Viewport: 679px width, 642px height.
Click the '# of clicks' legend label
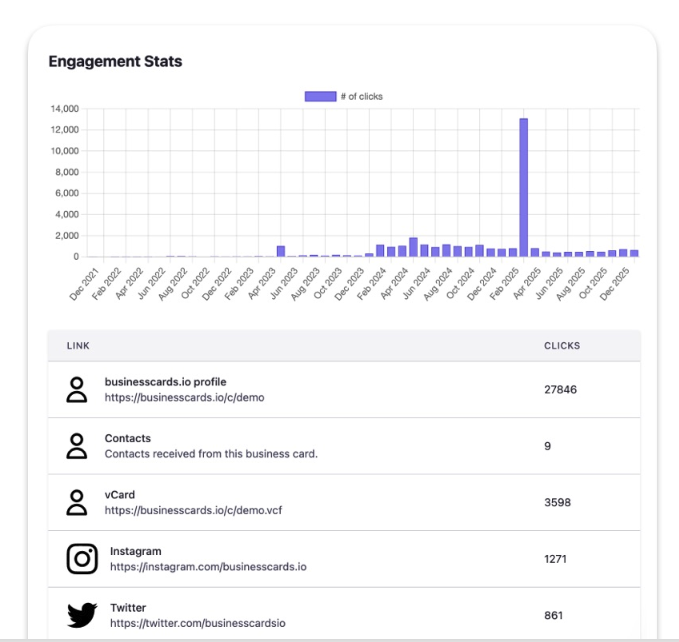[361, 97]
